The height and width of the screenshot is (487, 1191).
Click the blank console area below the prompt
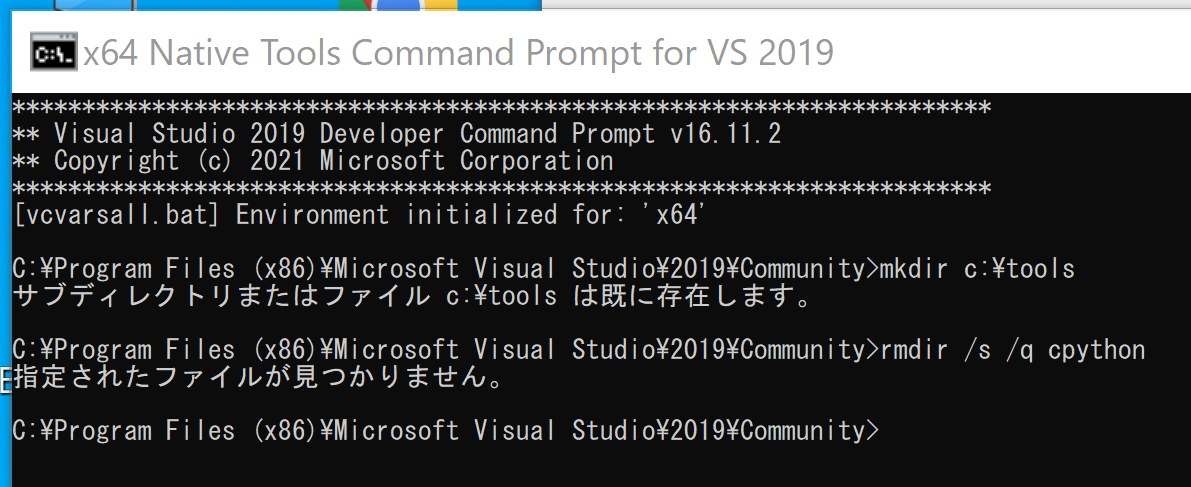[x=600, y=467]
